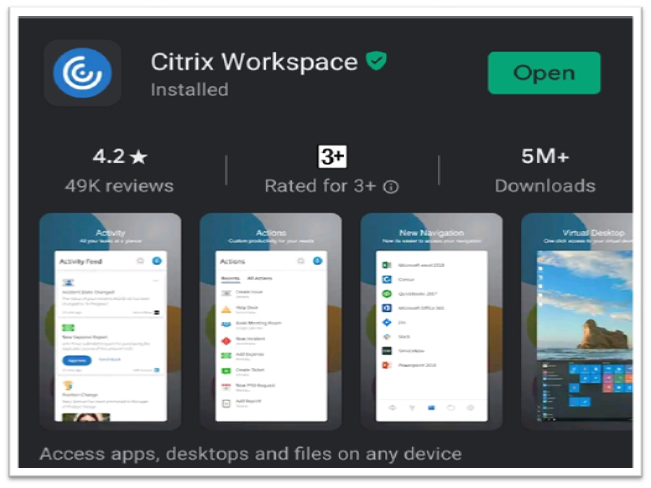Viewport: 651px width, 488px height.
Task: Tap the 3+ content rating badge
Action: point(332,156)
